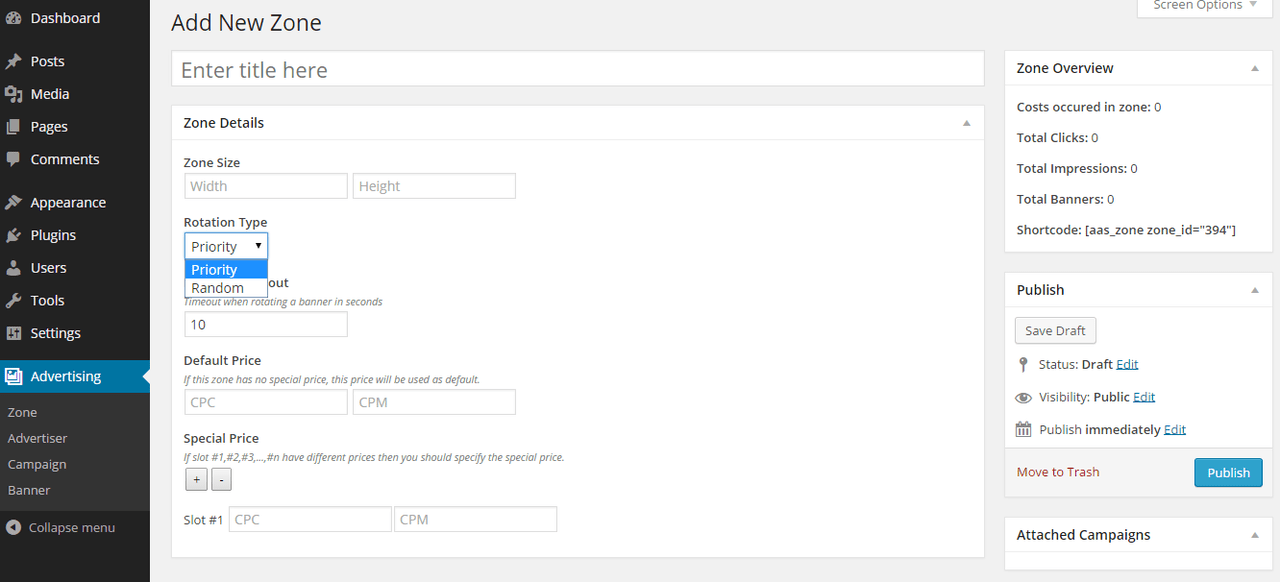1280x582 pixels.
Task: Click the Tools wrench icon
Action: point(13,300)
